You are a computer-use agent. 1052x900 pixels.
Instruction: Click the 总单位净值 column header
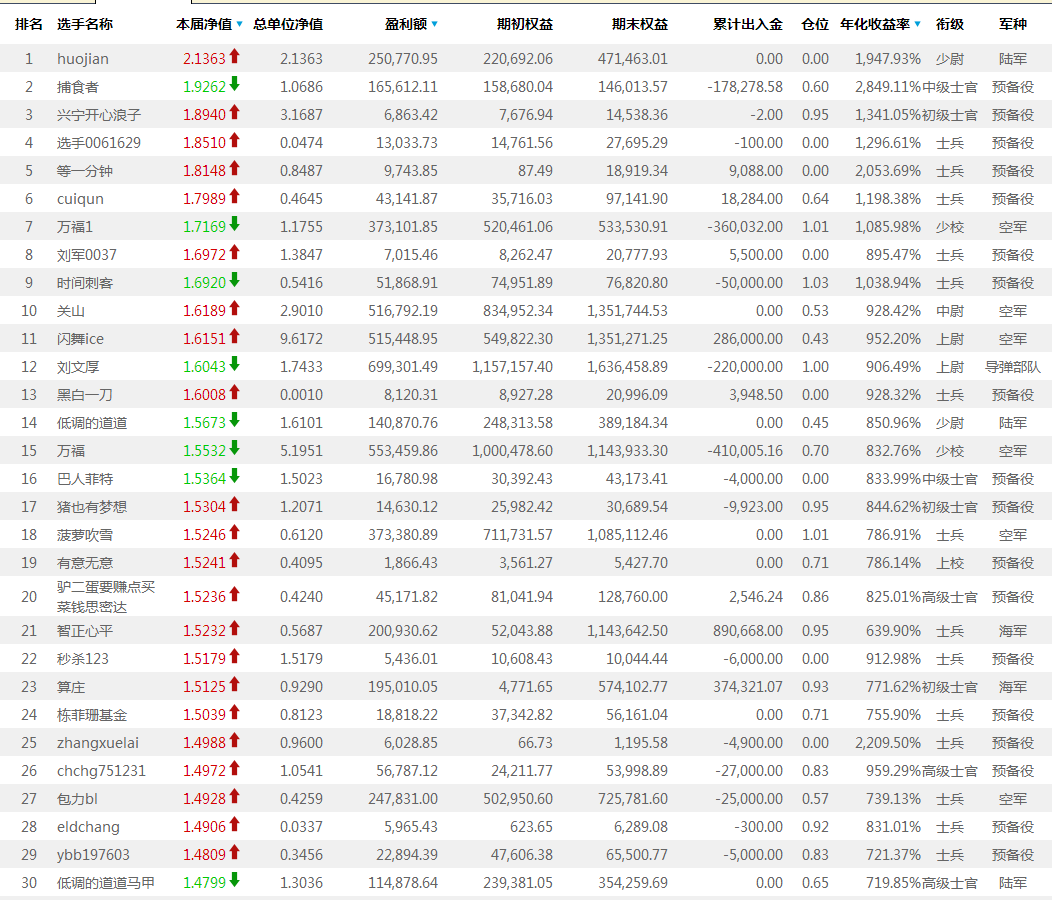pyautogui.click(x=288, y=25)
